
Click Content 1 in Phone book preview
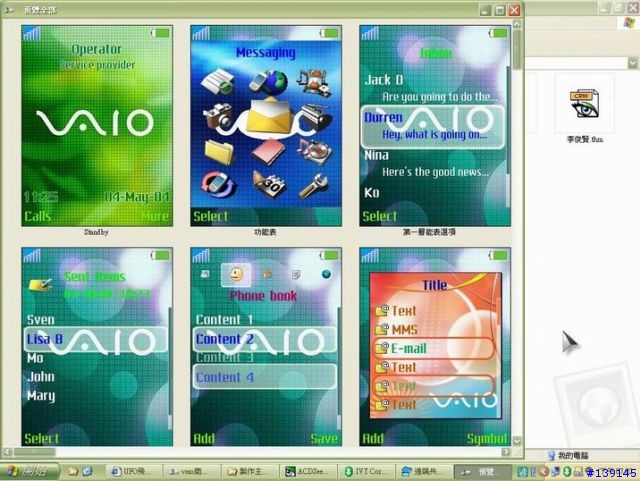224,319
